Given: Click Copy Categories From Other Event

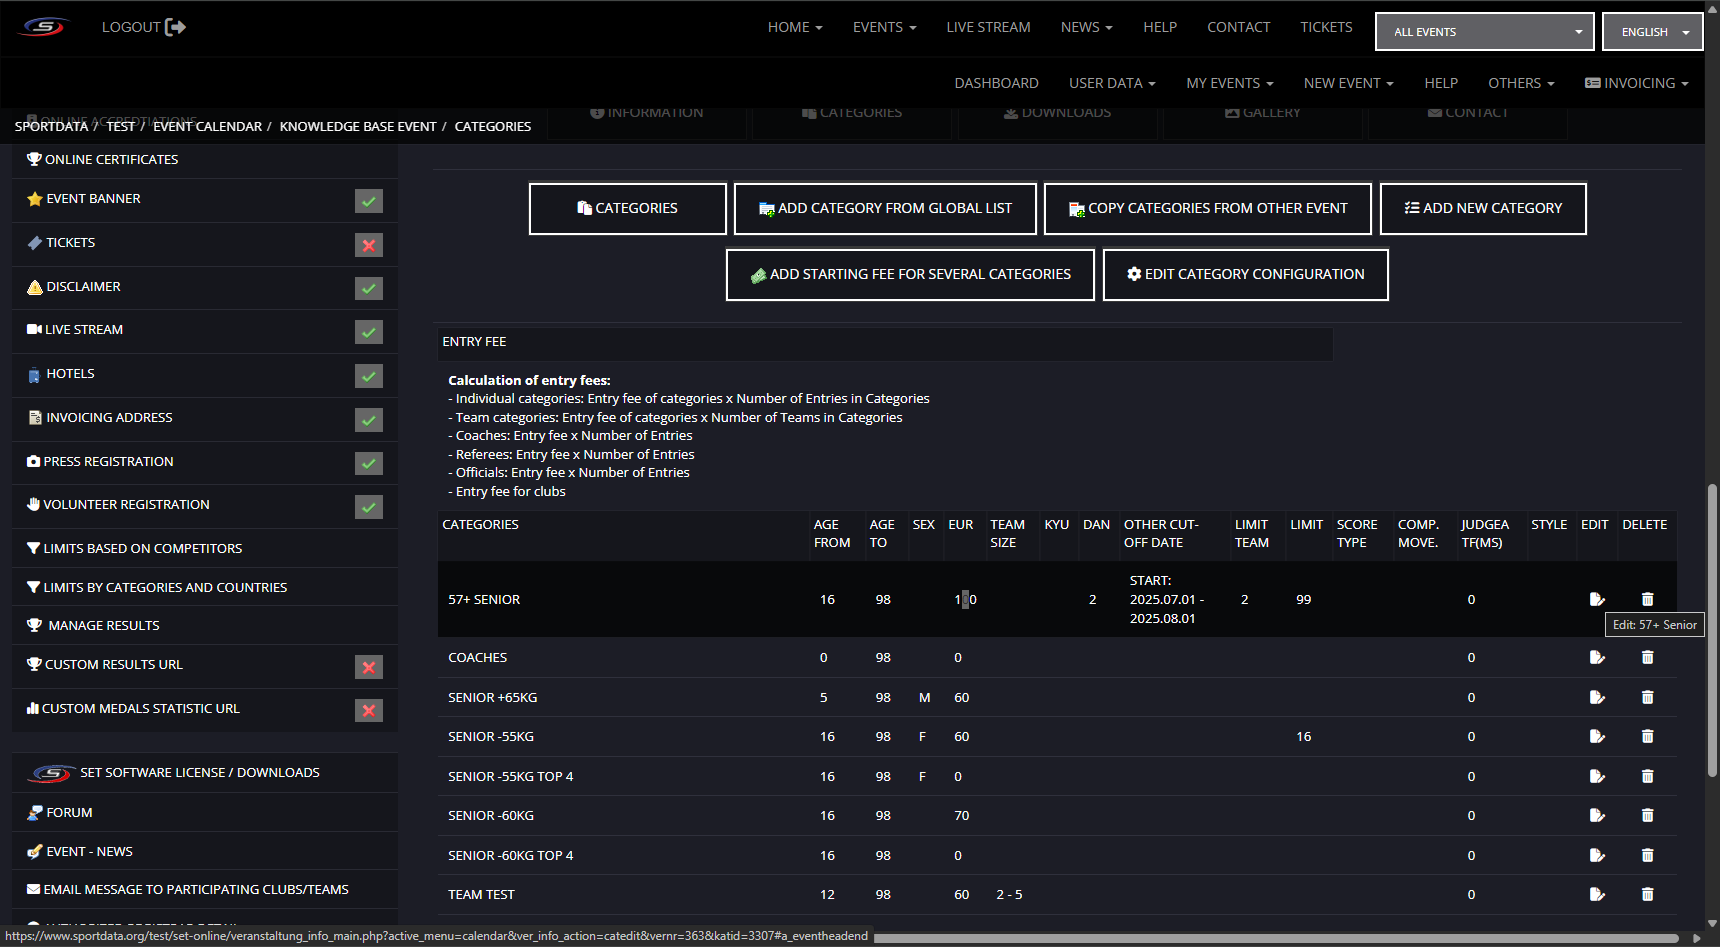Looking at the screenshot, I should [1208, 208].
